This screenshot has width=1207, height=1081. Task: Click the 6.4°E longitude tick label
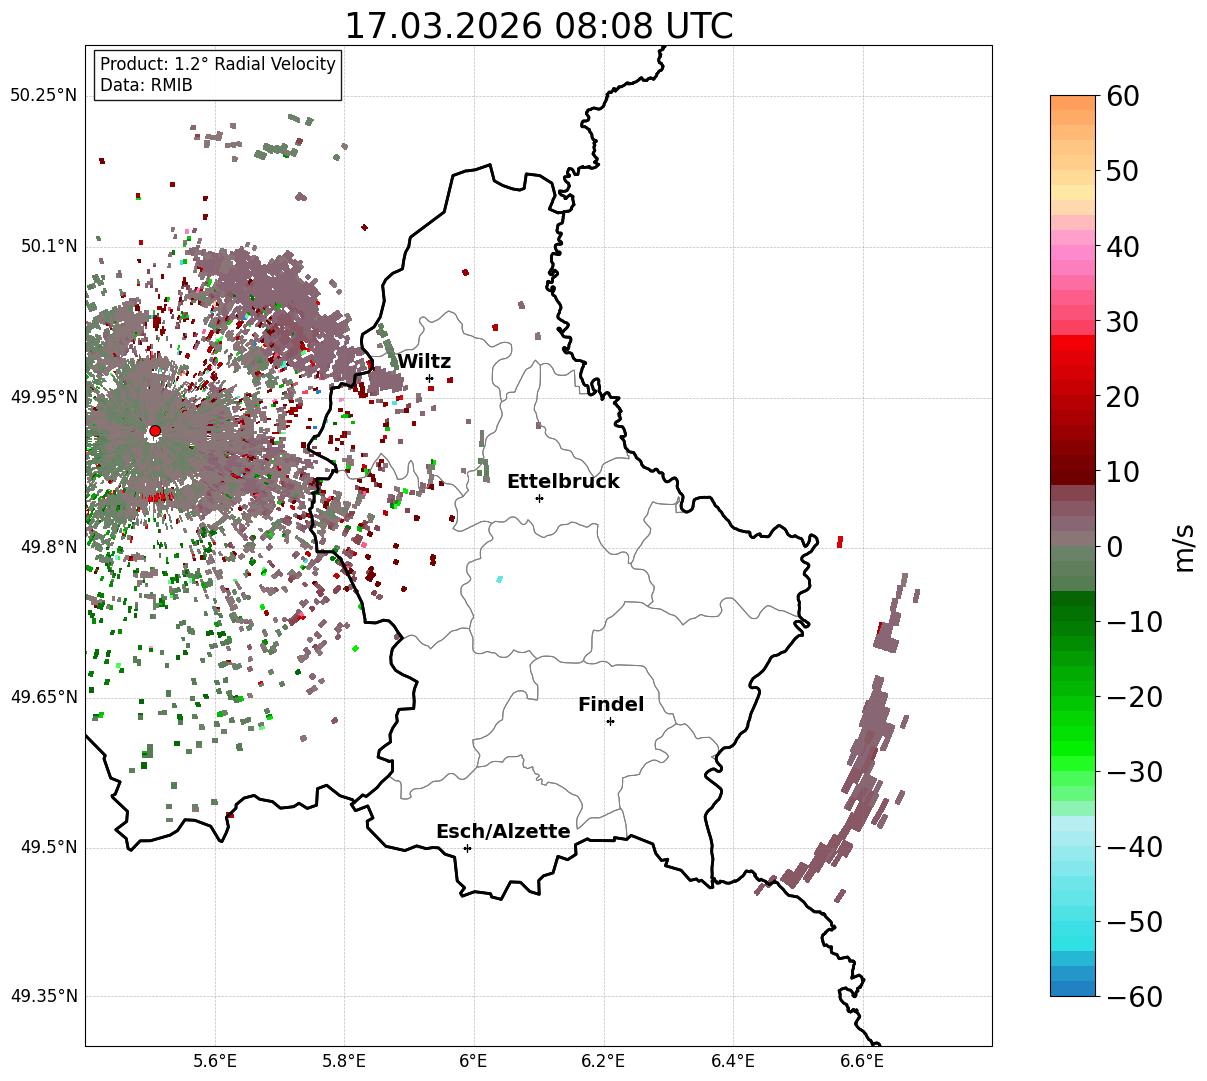(733, 1061)
